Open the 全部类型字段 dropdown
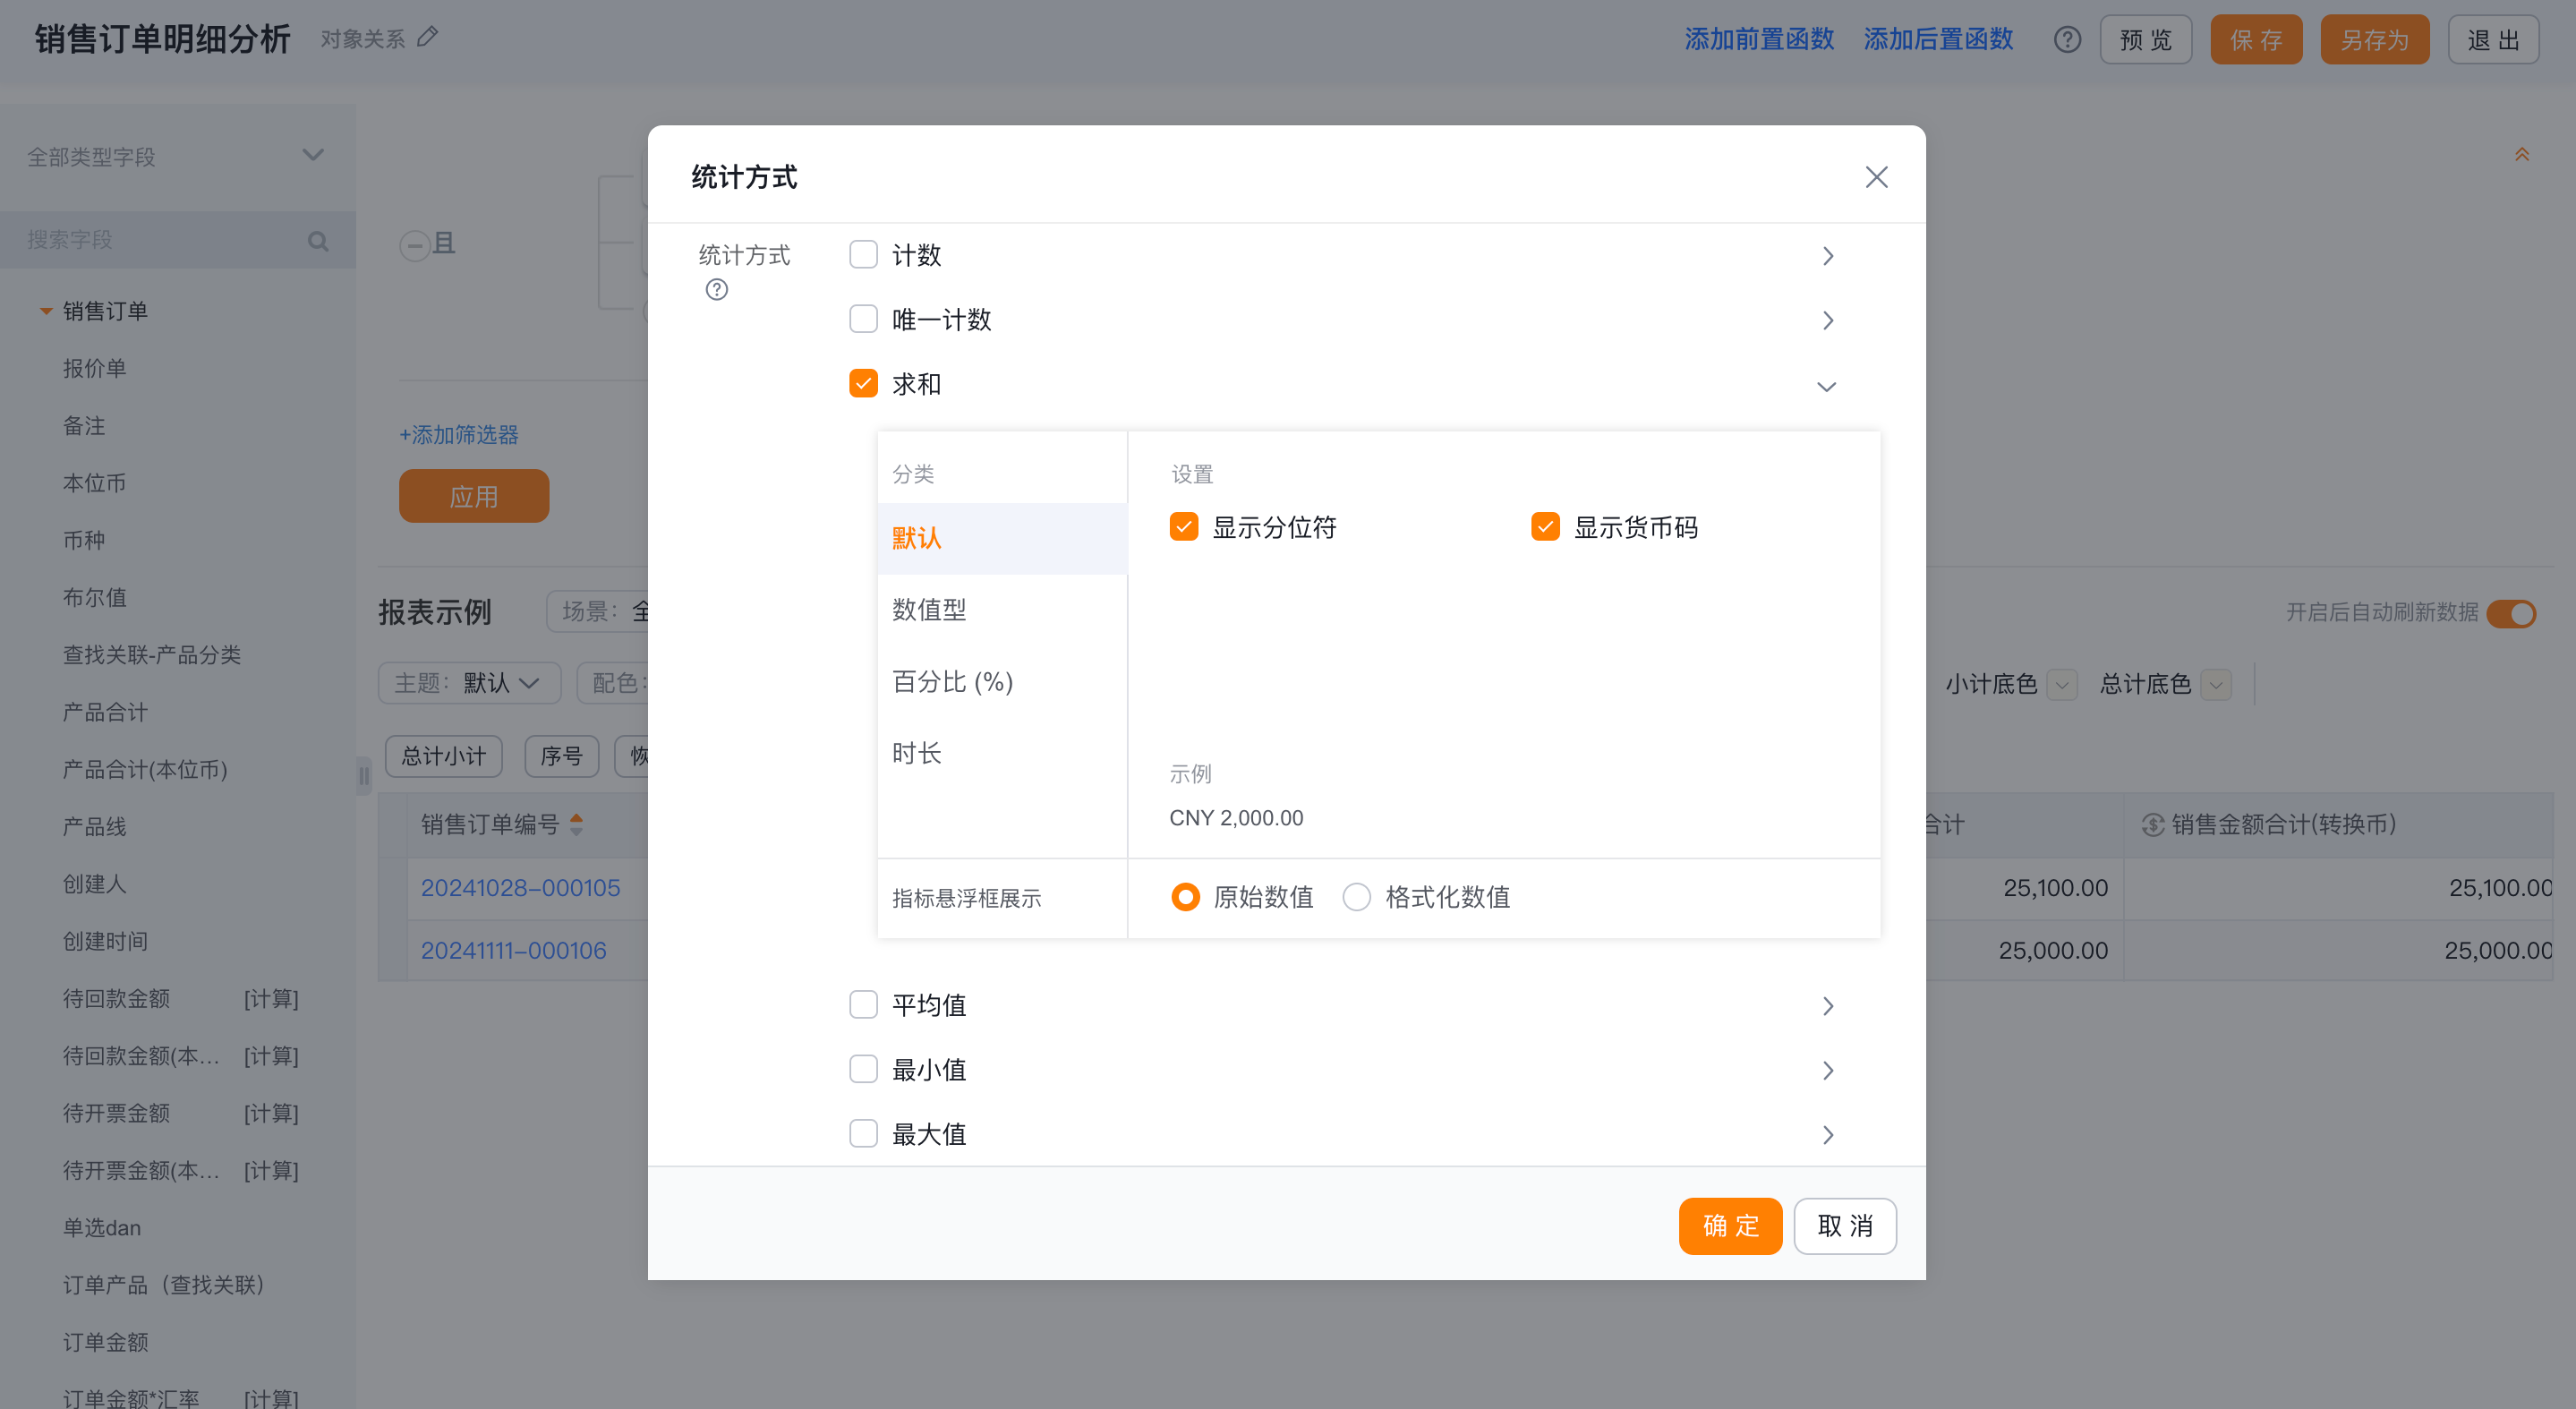Screen dimensions: 2576x1409 point(177,156)
